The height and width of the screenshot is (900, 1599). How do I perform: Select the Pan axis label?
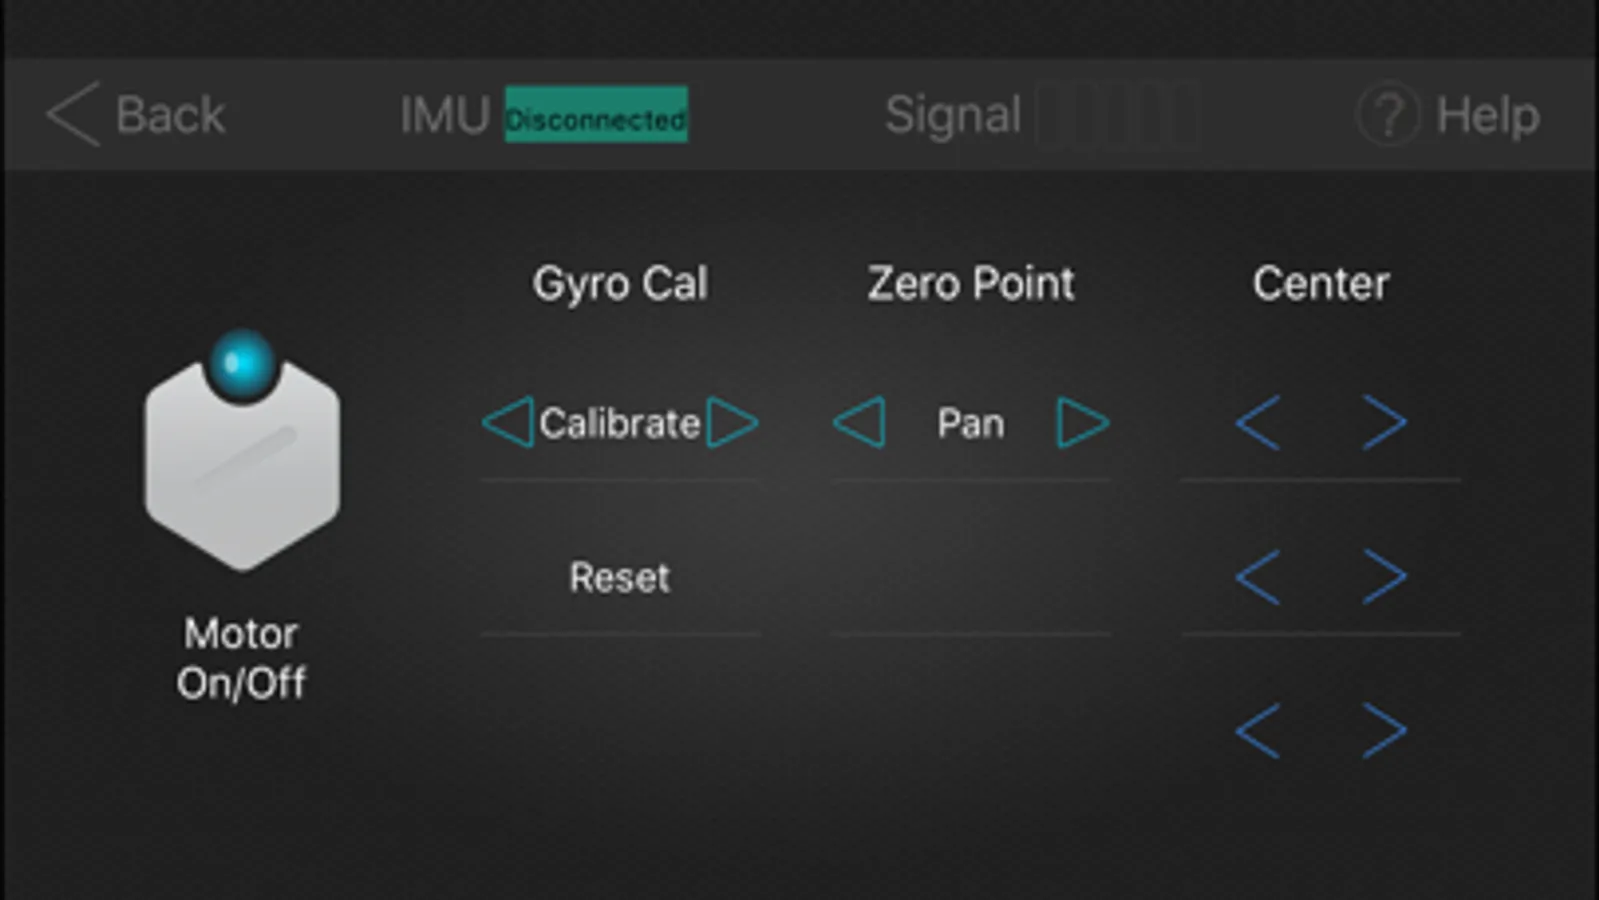coord(970,423)
